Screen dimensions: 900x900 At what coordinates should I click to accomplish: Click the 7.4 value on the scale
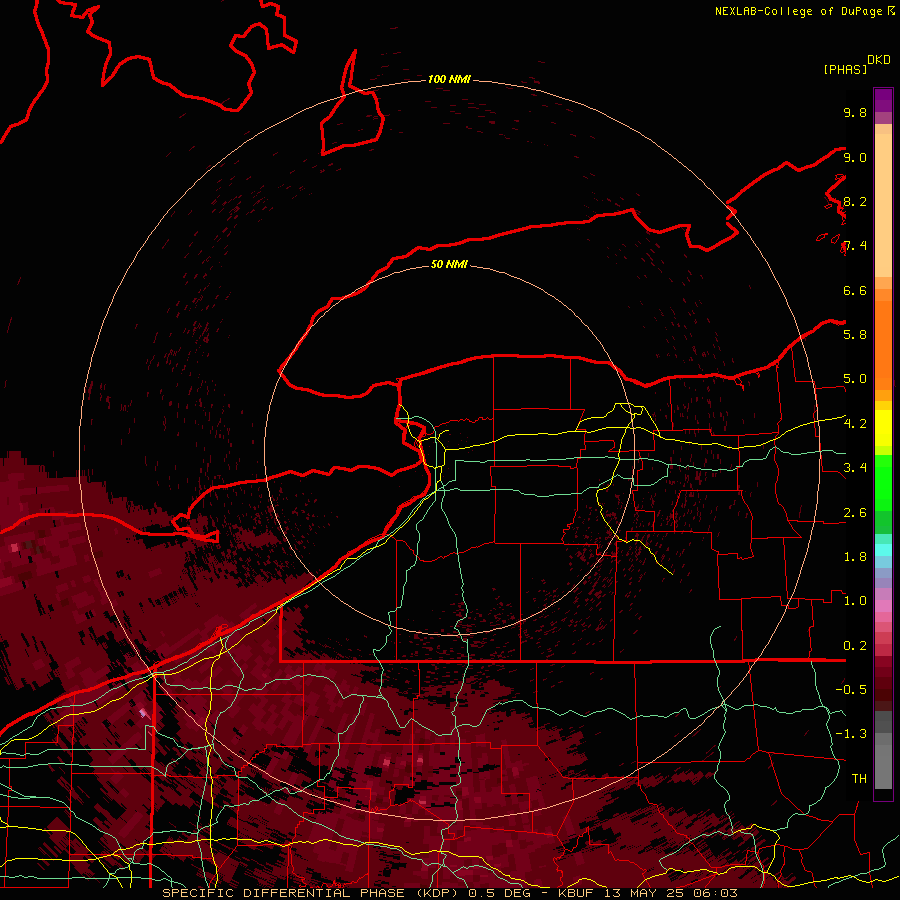[855, 246]
